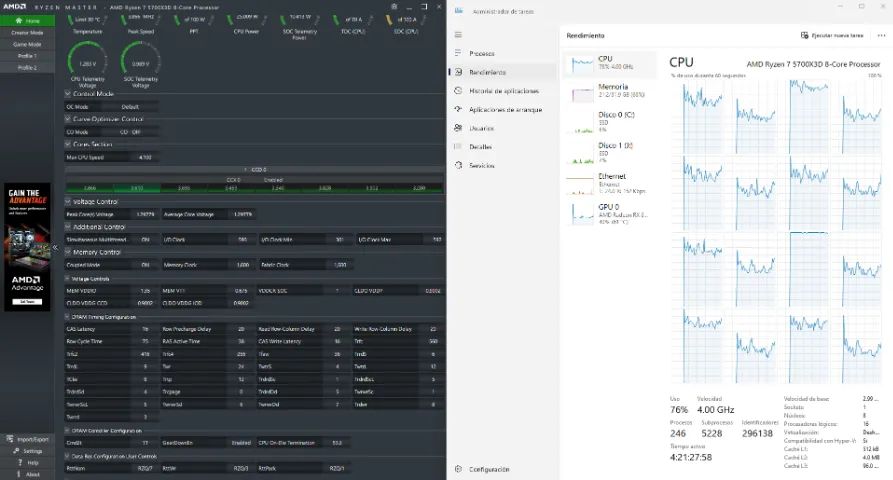893x480 pixels.
Task: Open Procesos in Task Manager
Action: pos(501,53)
